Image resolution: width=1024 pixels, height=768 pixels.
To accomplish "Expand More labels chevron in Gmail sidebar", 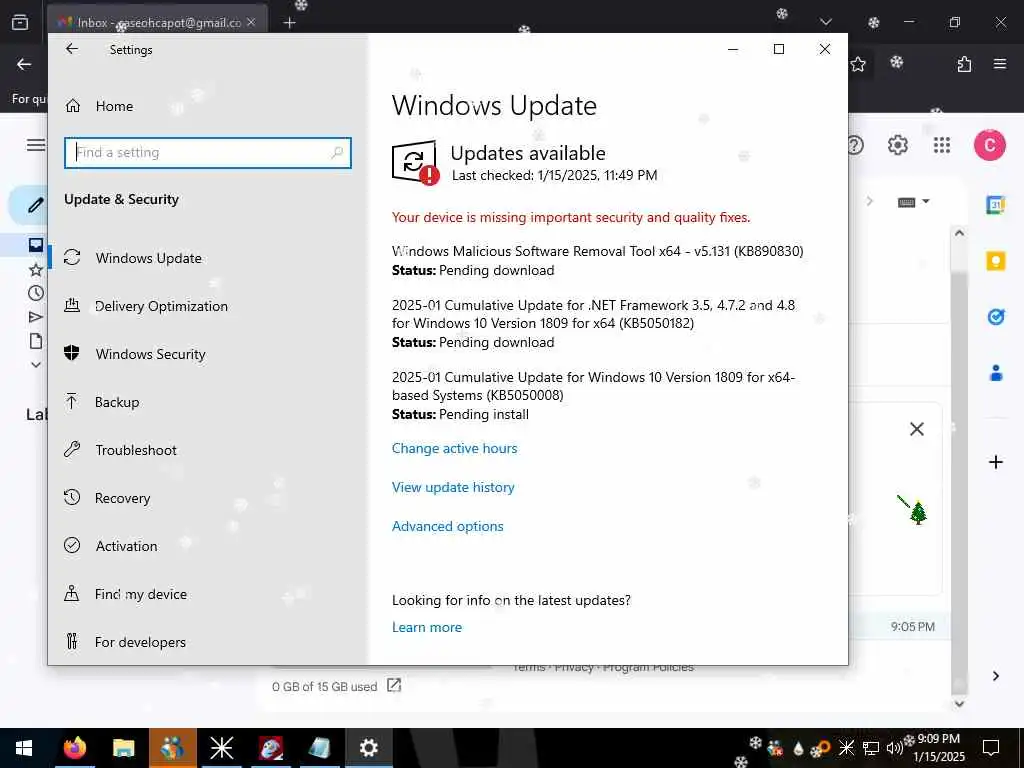I will click(36, 365).
